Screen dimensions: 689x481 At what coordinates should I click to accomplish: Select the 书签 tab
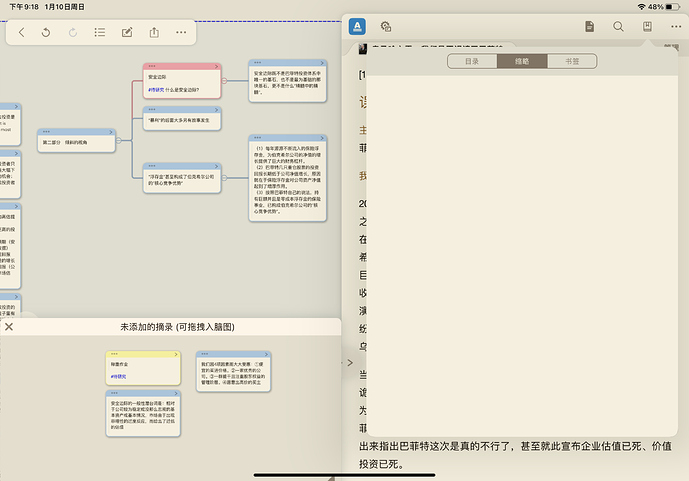click(x=572, y=61)
